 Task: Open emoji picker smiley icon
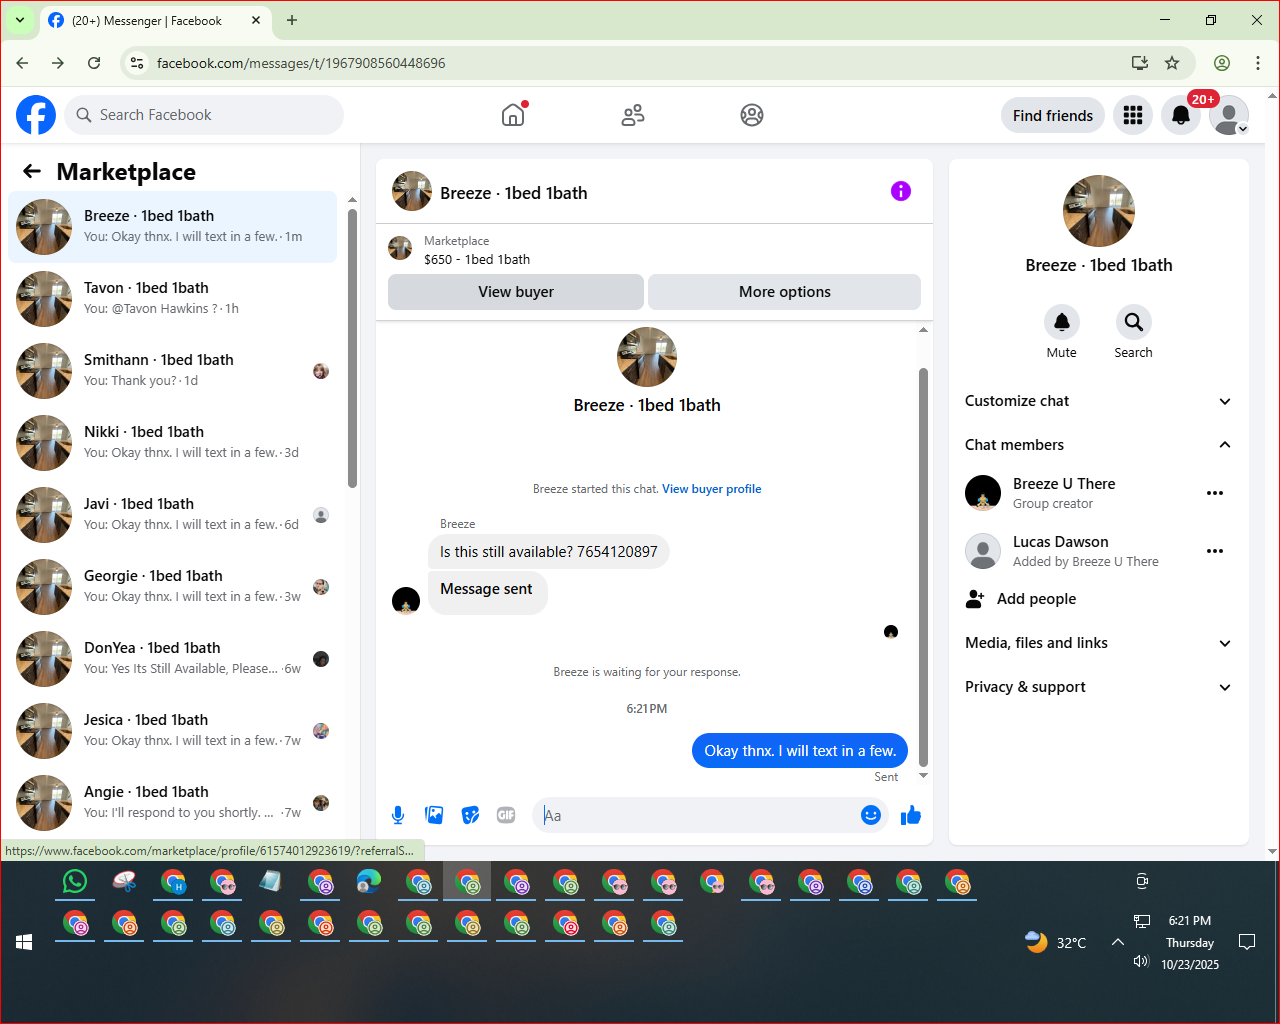(871, 815)
